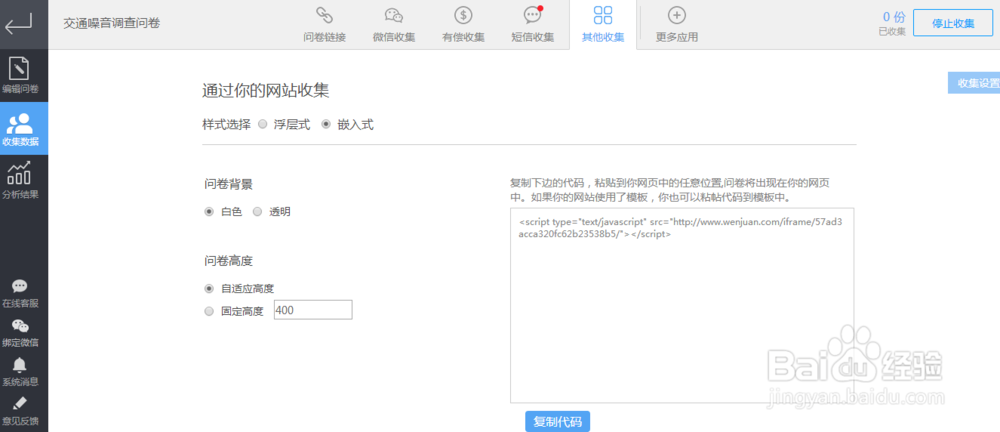Open the 收集设置 side button
Viewport: 1000px width, 432px height.
pyautogui.click(x=974, y=83)
